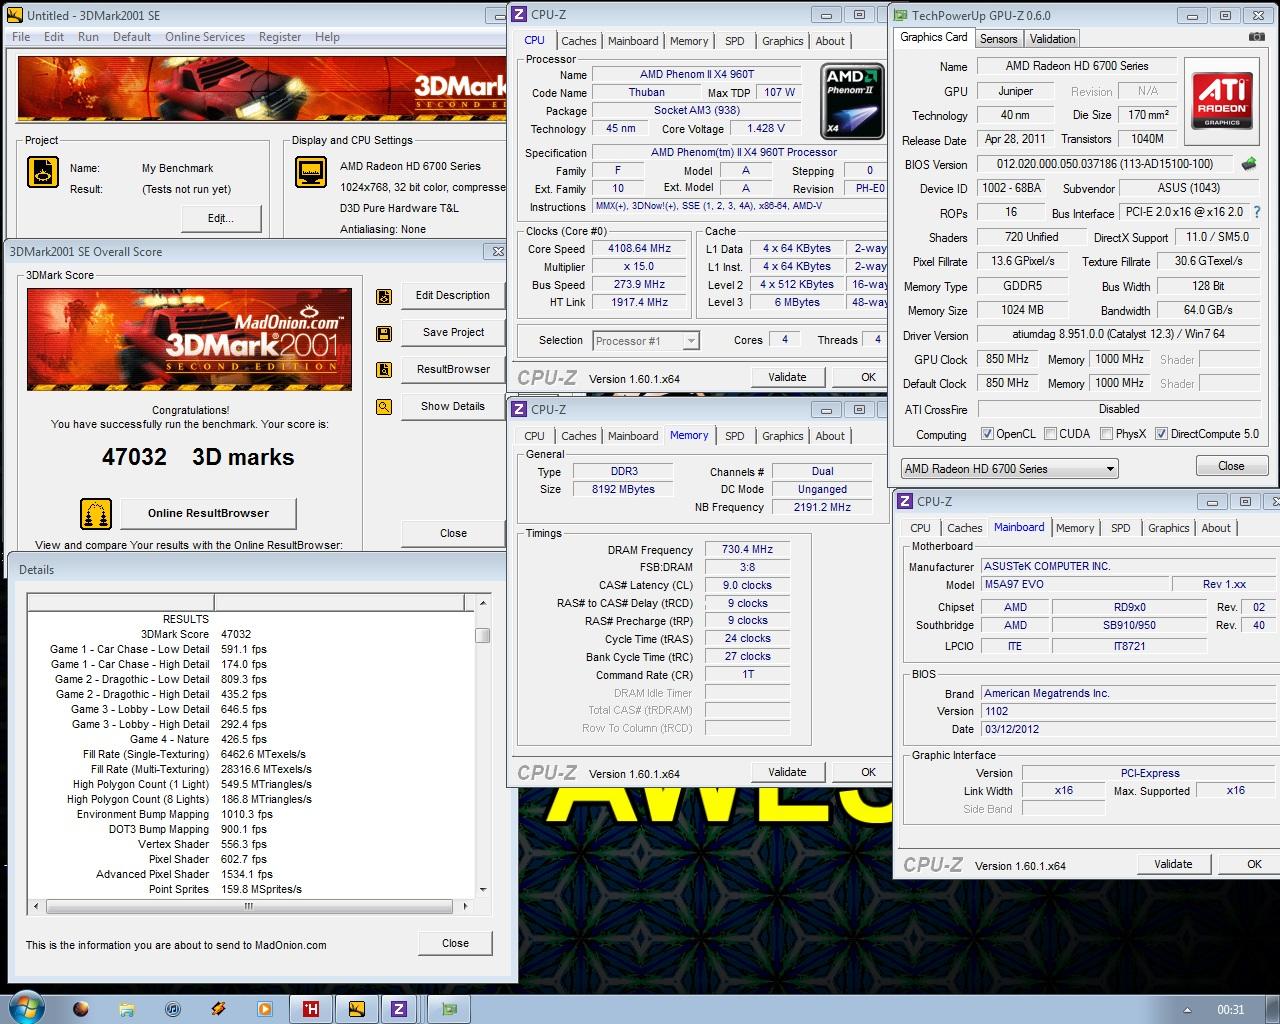Click the AMD Phenom II logo in CPU-Z
Screen dimensions: 1280x1024
tap(852, 101)
